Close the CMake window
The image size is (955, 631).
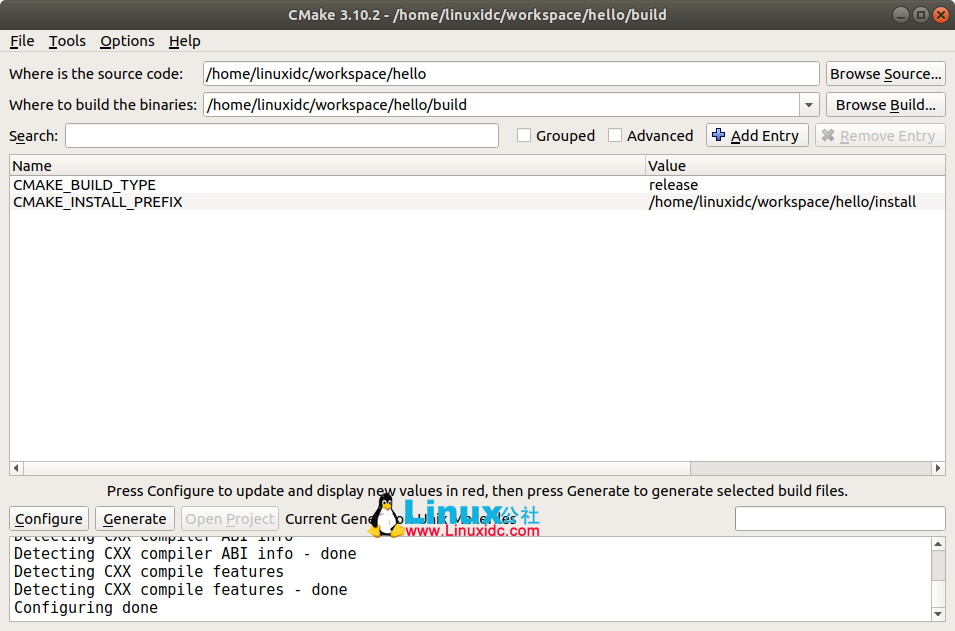941,15
